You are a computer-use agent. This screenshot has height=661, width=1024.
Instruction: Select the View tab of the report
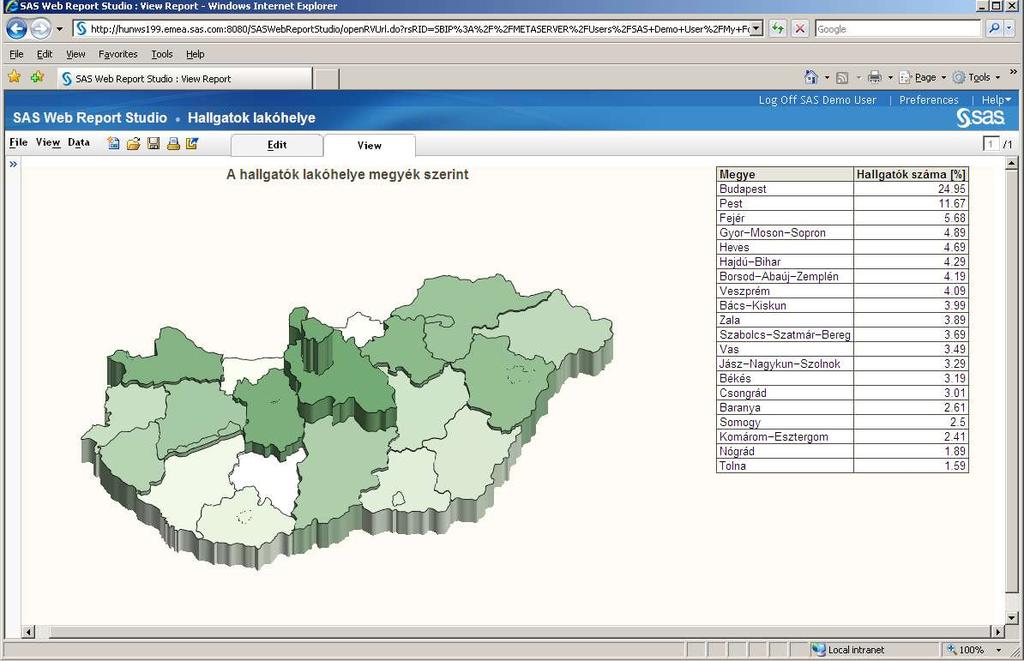click(369, 145)
